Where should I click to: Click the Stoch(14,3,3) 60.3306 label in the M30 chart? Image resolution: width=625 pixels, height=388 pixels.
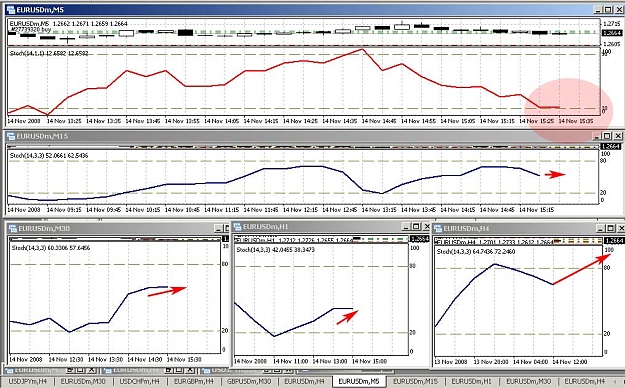51,248
